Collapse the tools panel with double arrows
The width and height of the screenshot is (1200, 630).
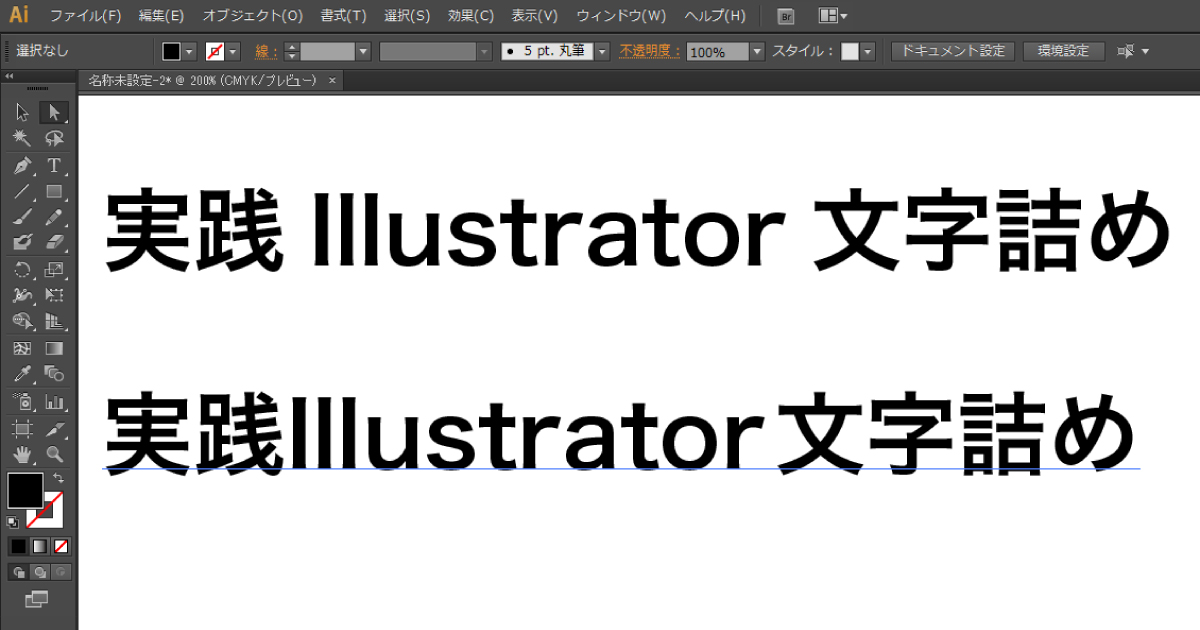9,76
